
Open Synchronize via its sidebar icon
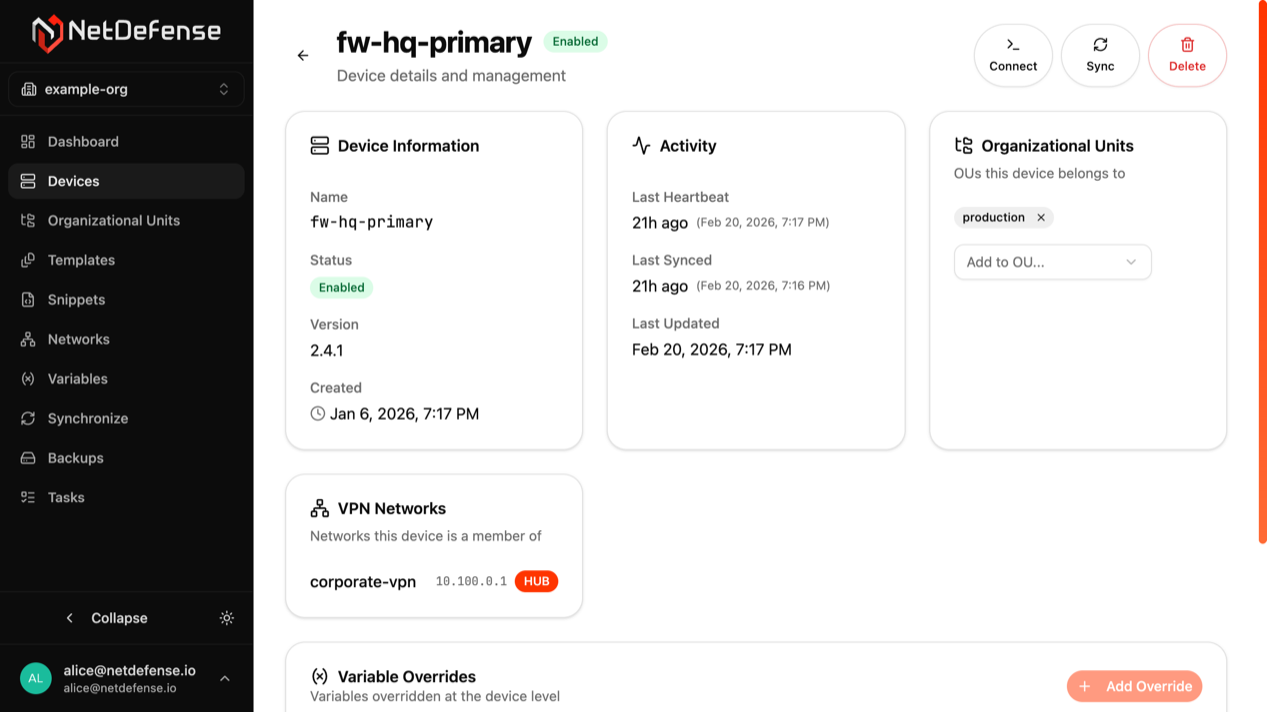28,419
